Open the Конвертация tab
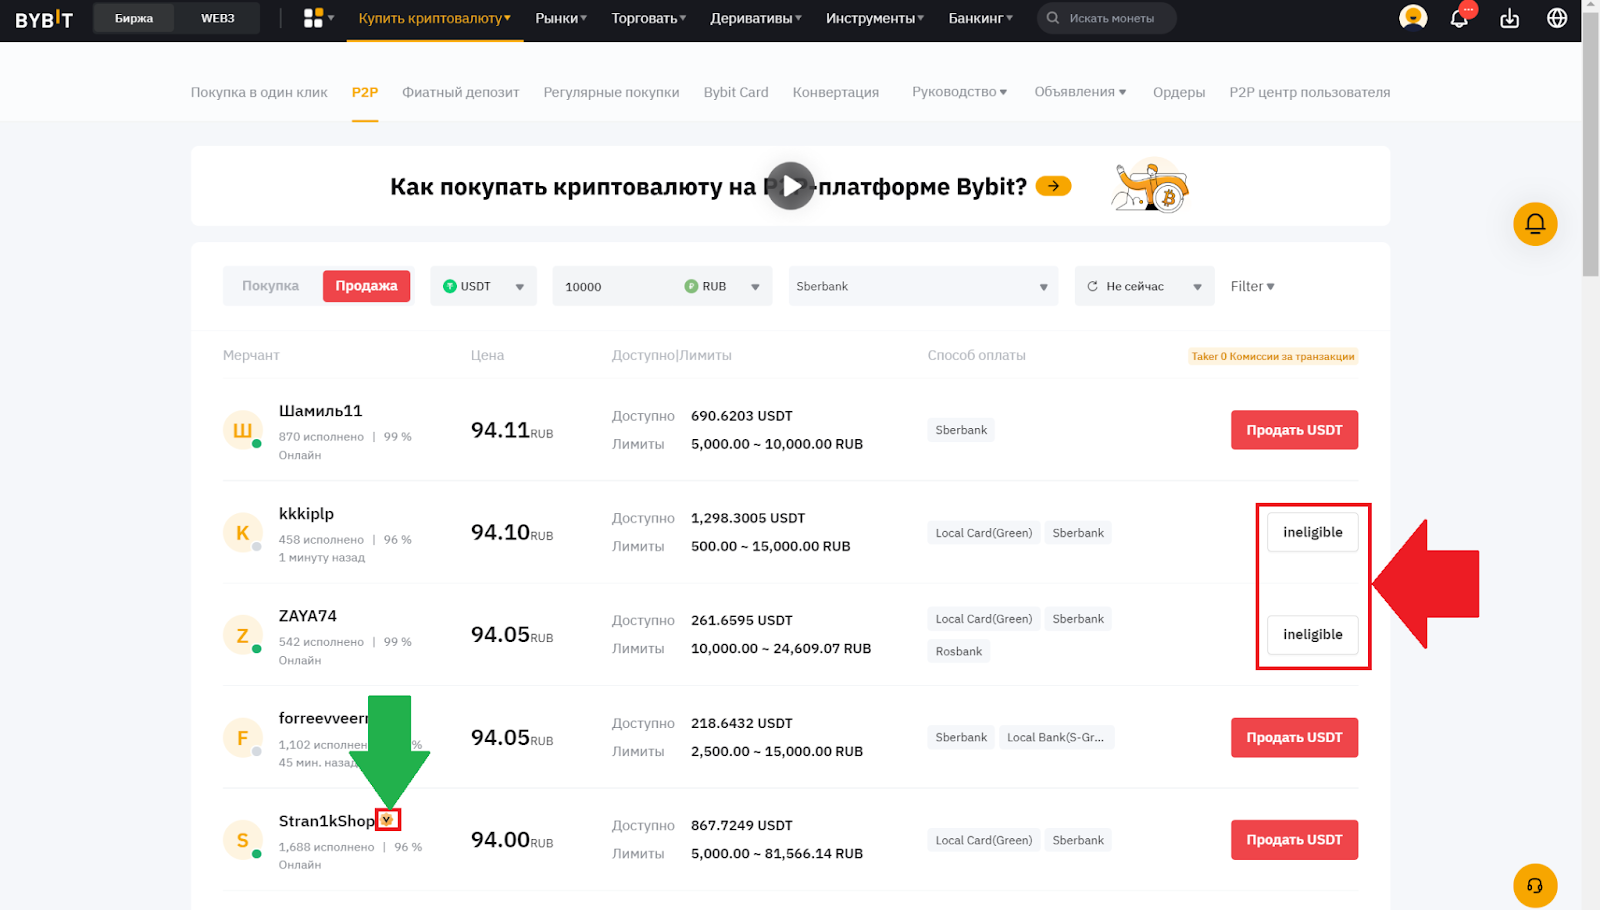Image resolution: width=1600 pixels, height=910 pixels. coord(836,92)
